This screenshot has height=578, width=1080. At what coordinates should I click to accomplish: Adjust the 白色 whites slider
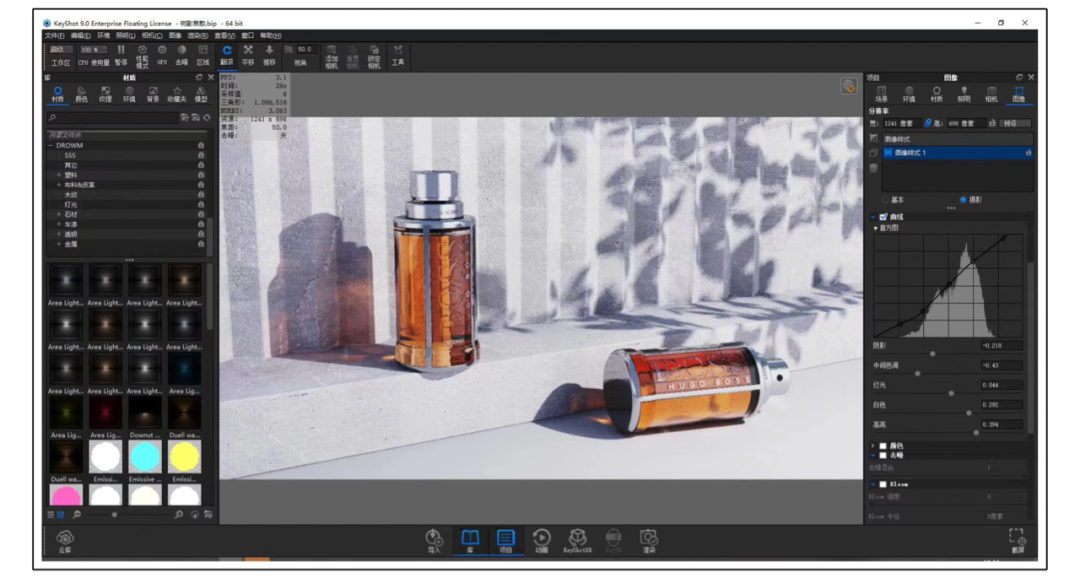pos(968,413)
